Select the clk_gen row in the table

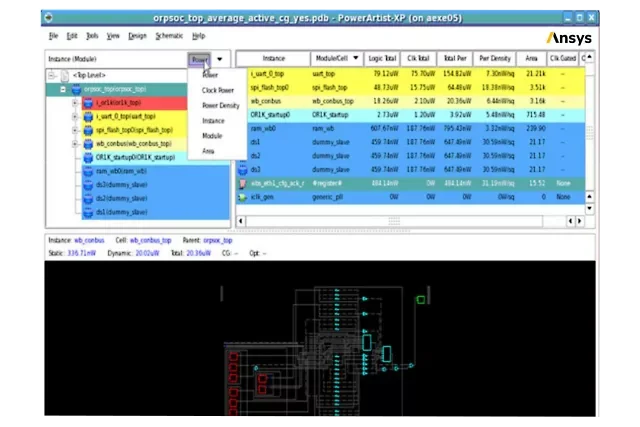point(410,197)
